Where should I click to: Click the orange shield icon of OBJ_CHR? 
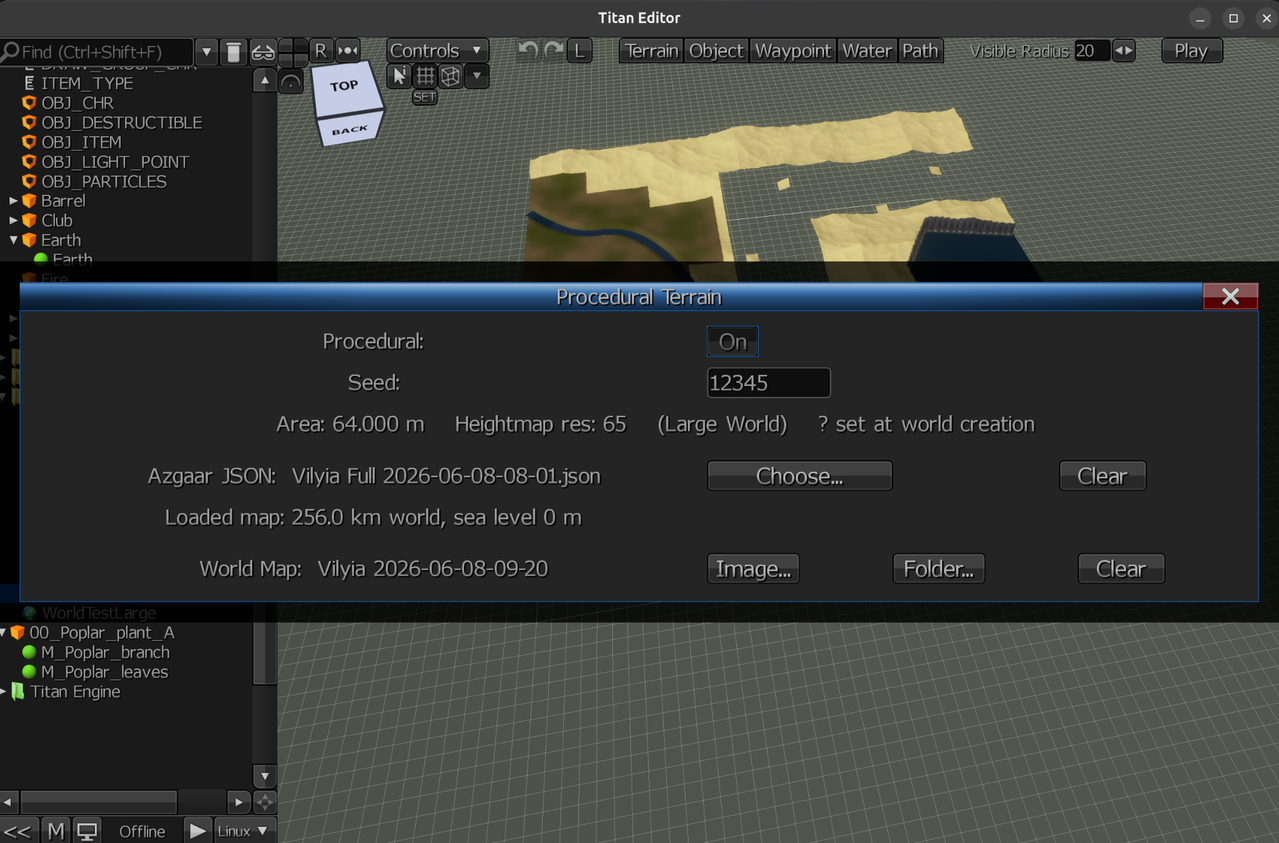[x=29, y=103]
